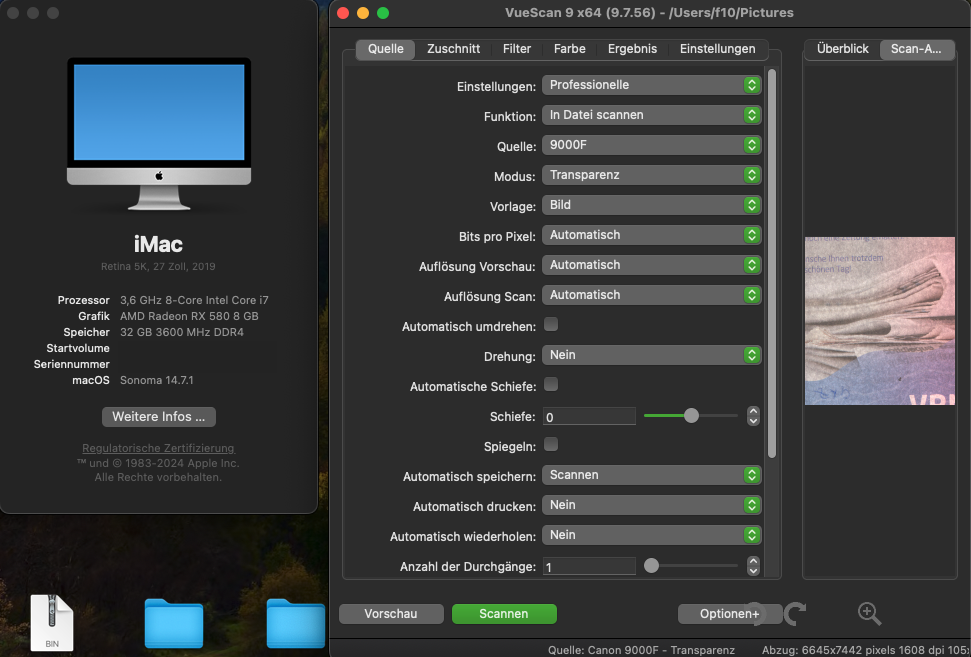Click the Schiefe stepper arrows
This screenshot has height=657, width=971.
coord(753,416)
